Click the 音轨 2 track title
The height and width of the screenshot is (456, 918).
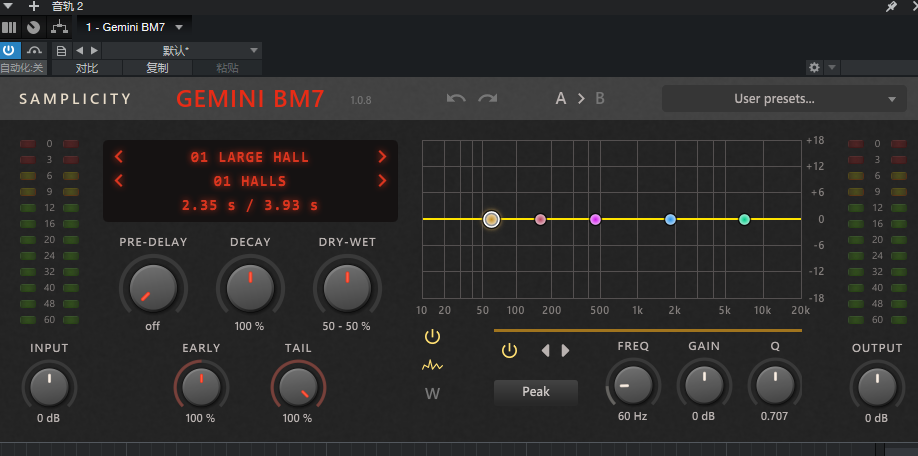pos(67,6)
